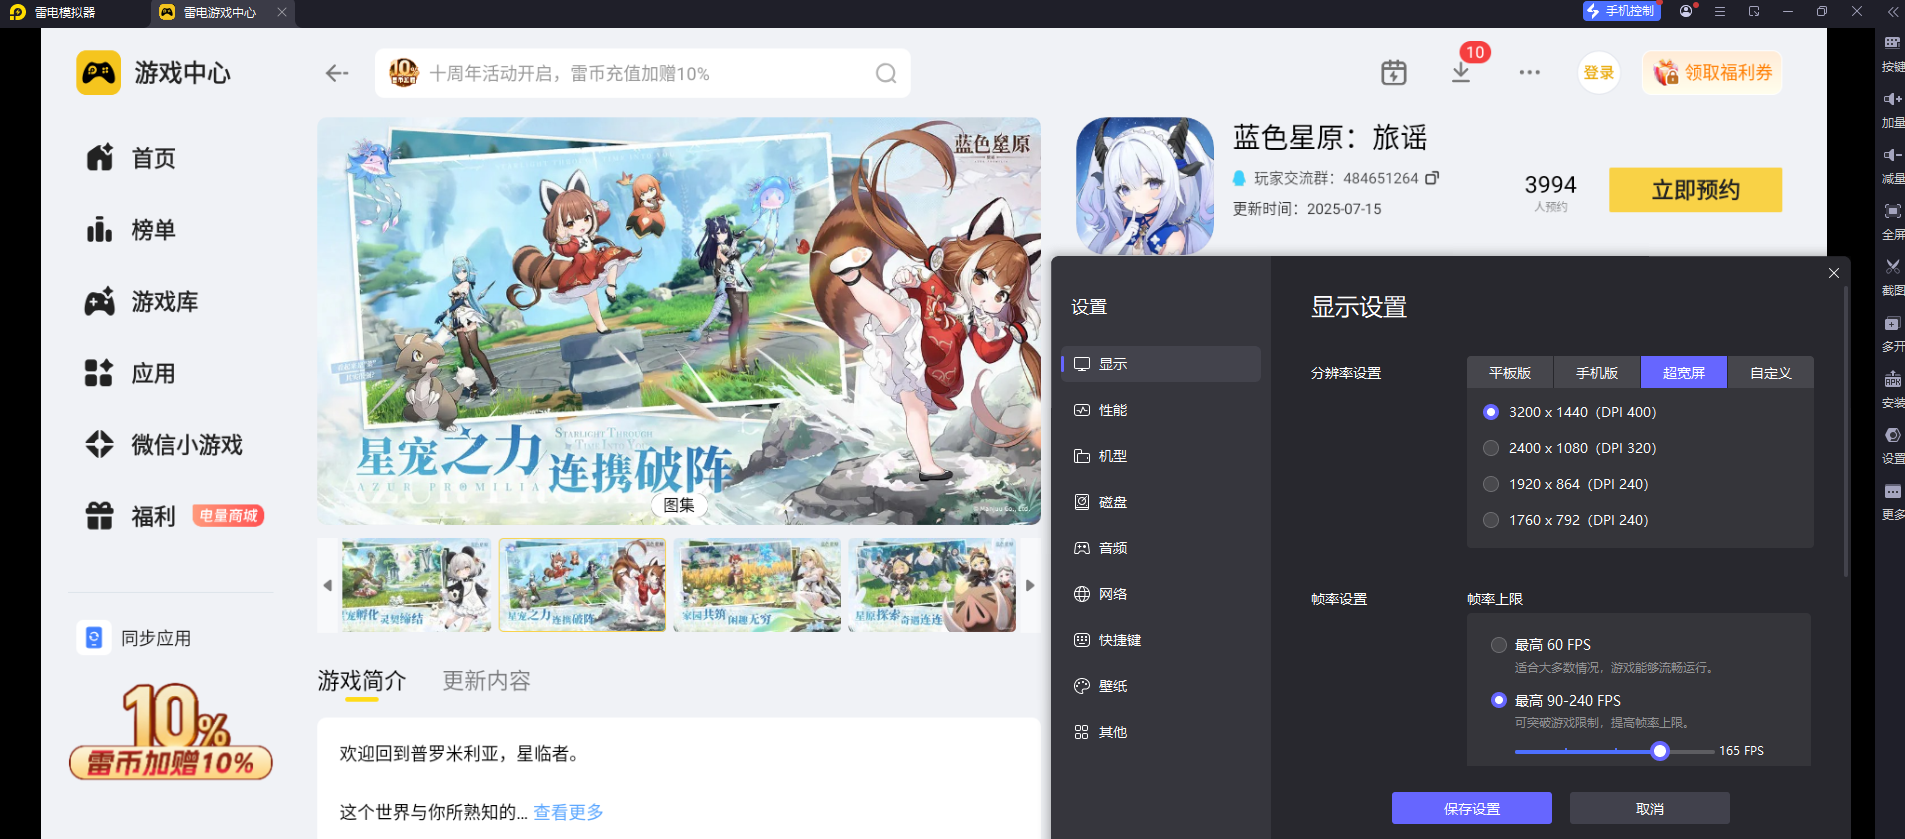Click the search magnifier icon
Viewport: 1905px width, 839px height.
pyautogui.click(x=886, y=73)
